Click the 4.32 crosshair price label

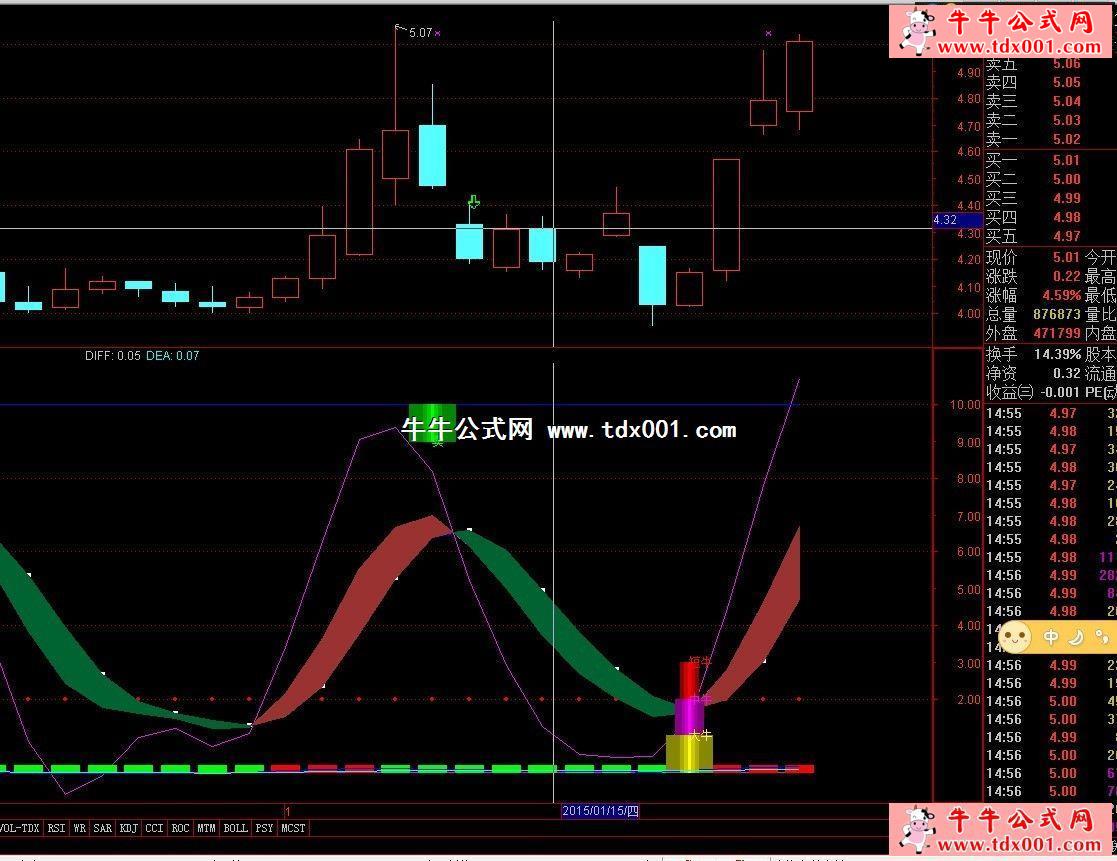click(945, 220)
